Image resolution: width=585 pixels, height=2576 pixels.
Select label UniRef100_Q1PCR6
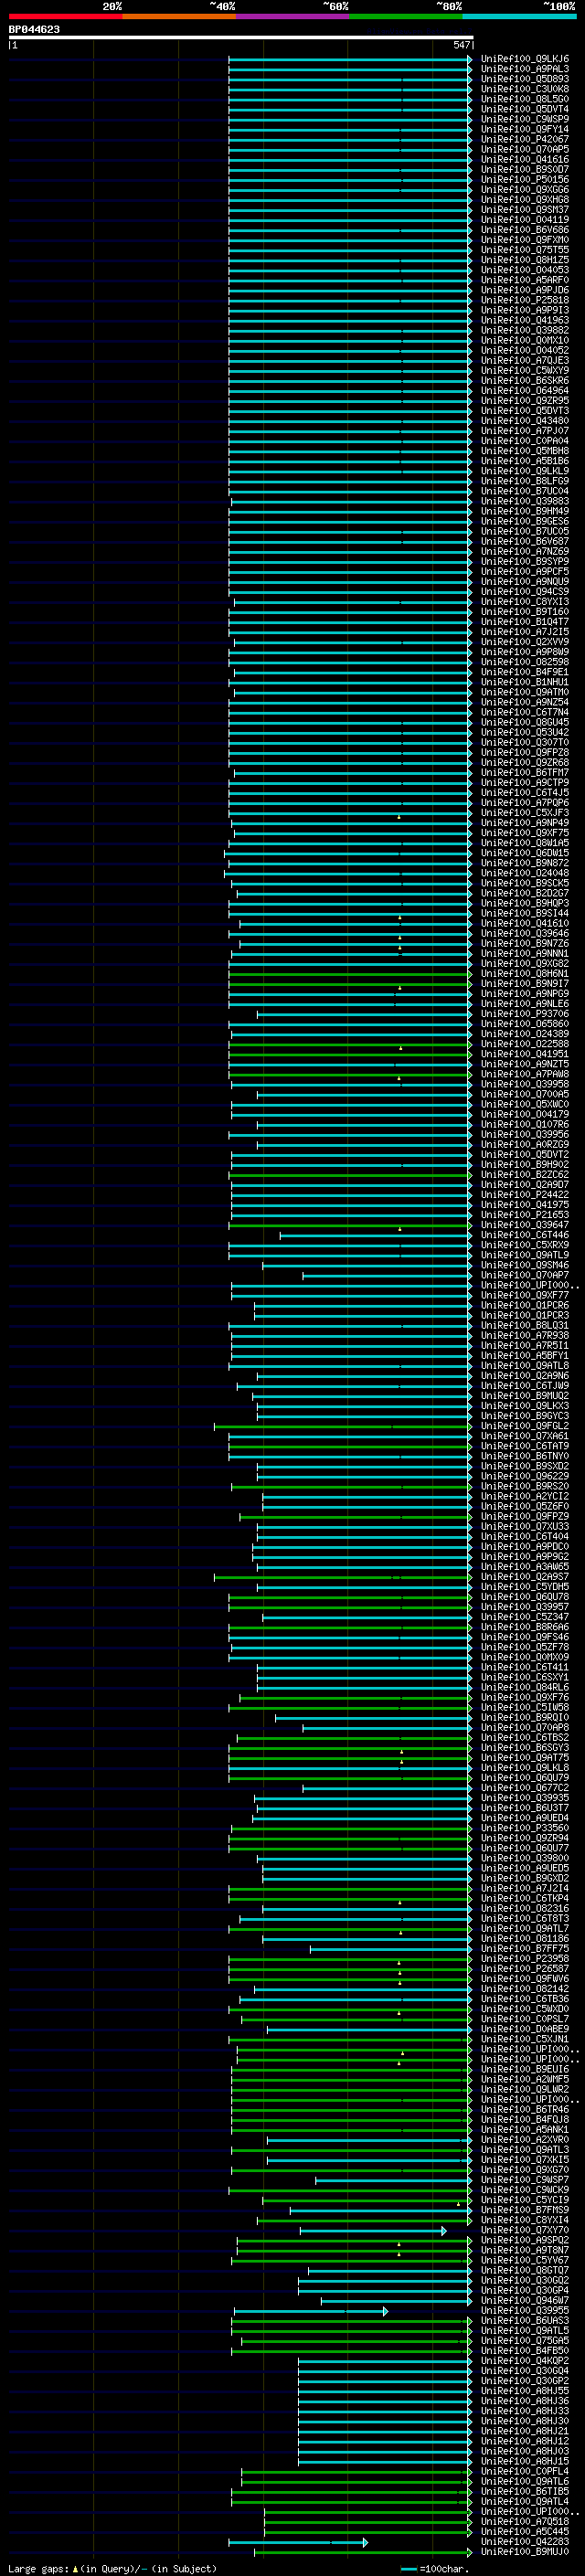524,1305
